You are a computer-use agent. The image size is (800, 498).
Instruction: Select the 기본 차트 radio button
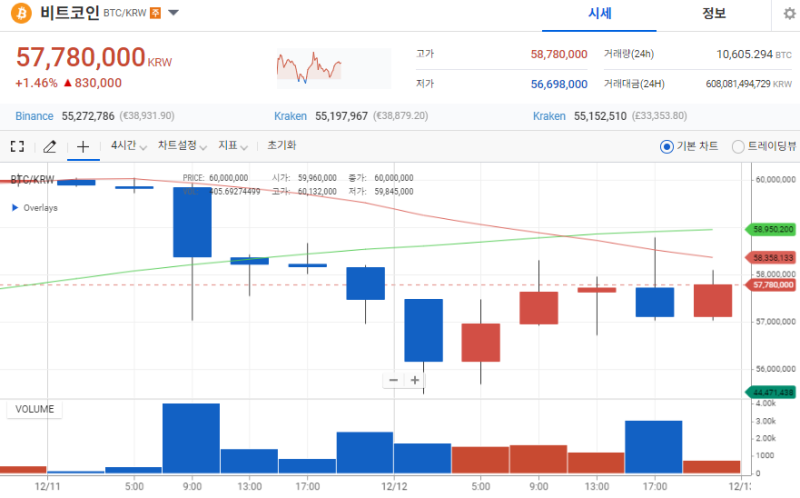point(666,147)
